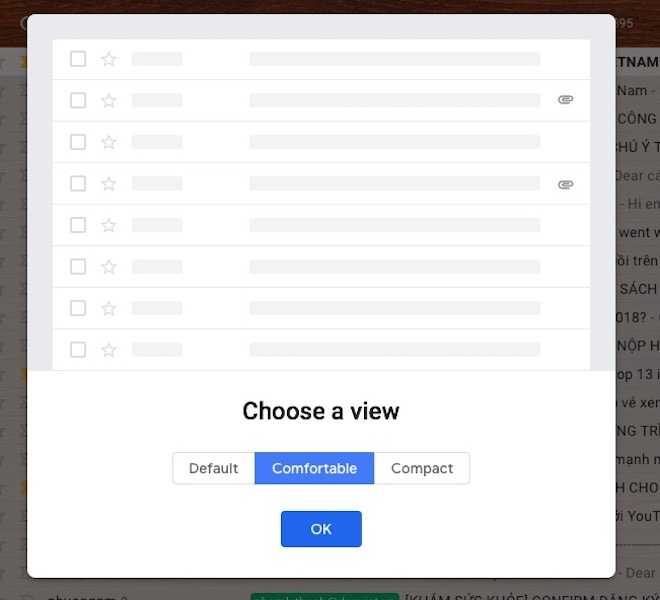Click the subject placeholder bar in first row

click(395, 59)
